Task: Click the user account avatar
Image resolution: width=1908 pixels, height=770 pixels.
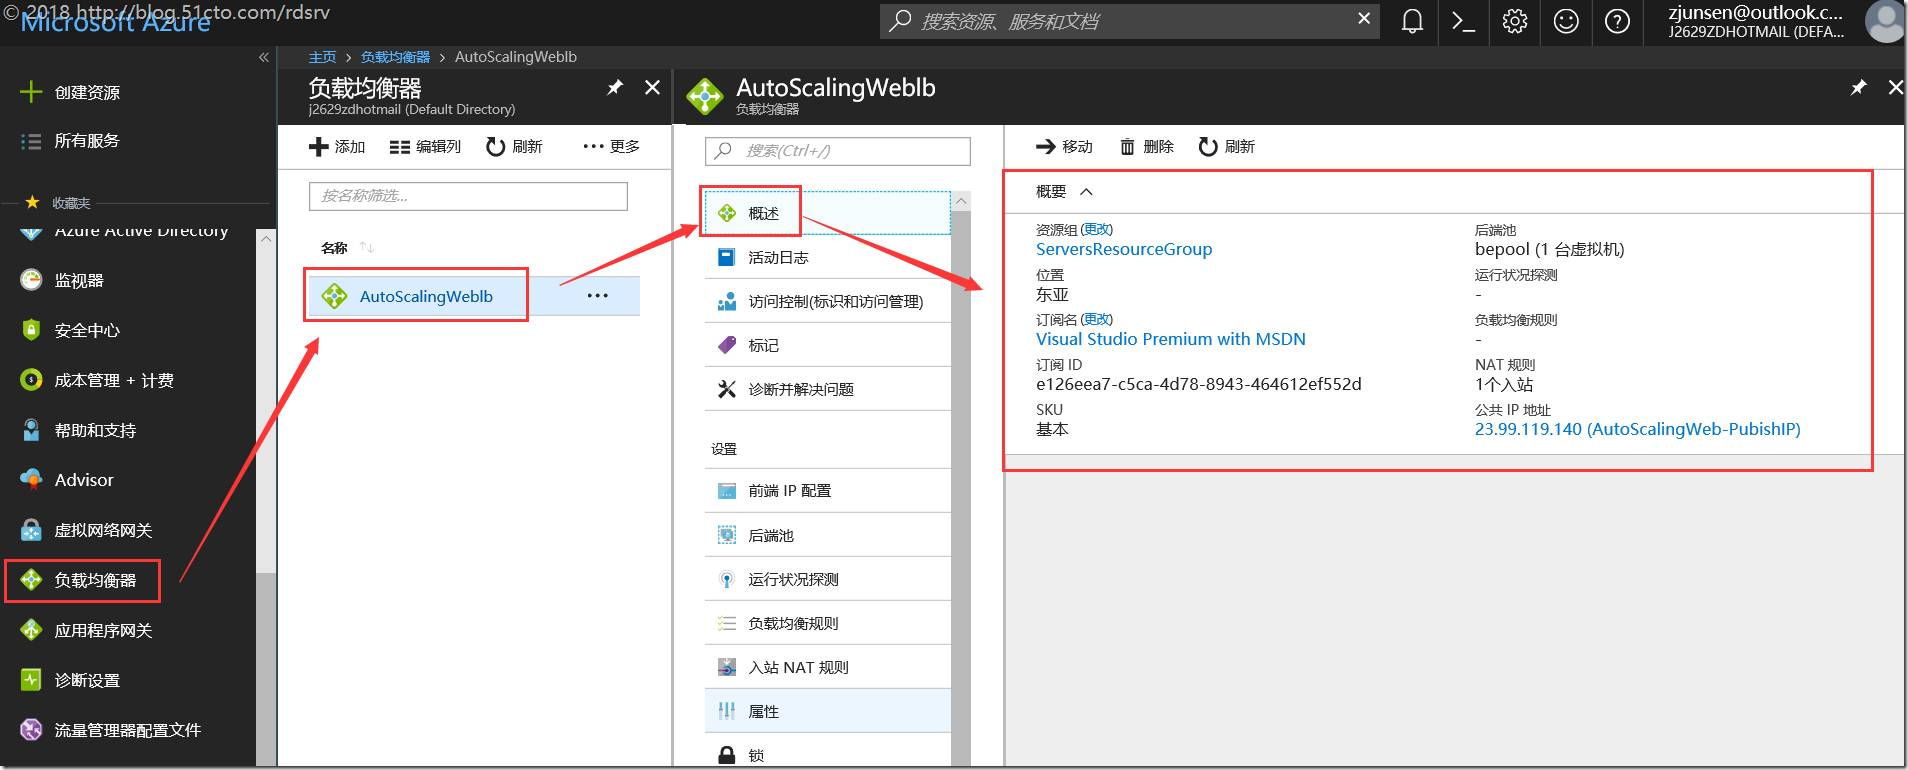Action: click(1885, 21)
